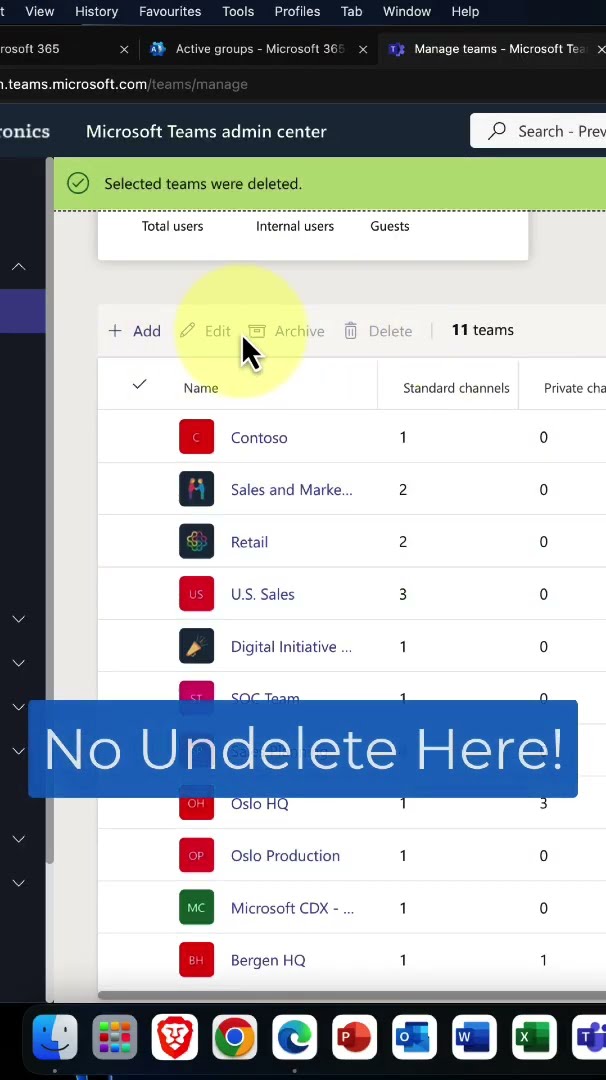The width and height of the screenshot is (606, 1080).
Task: Click the '11 teams' count text
Action: (483, 330)
